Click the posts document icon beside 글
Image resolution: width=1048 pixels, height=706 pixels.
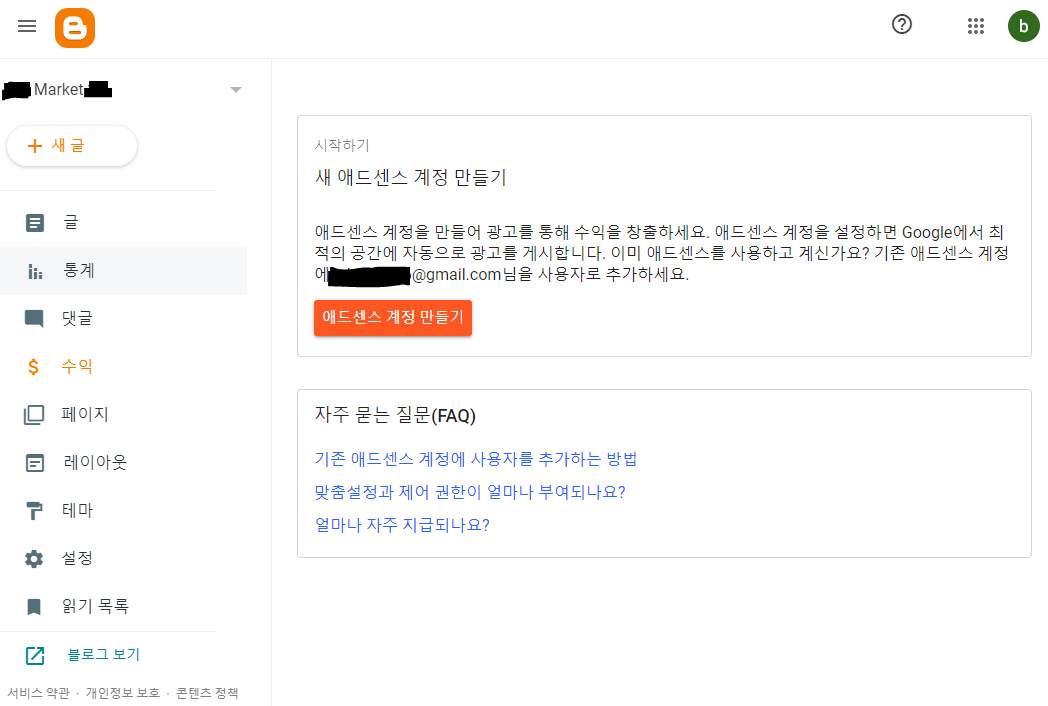tap(35, 223)
